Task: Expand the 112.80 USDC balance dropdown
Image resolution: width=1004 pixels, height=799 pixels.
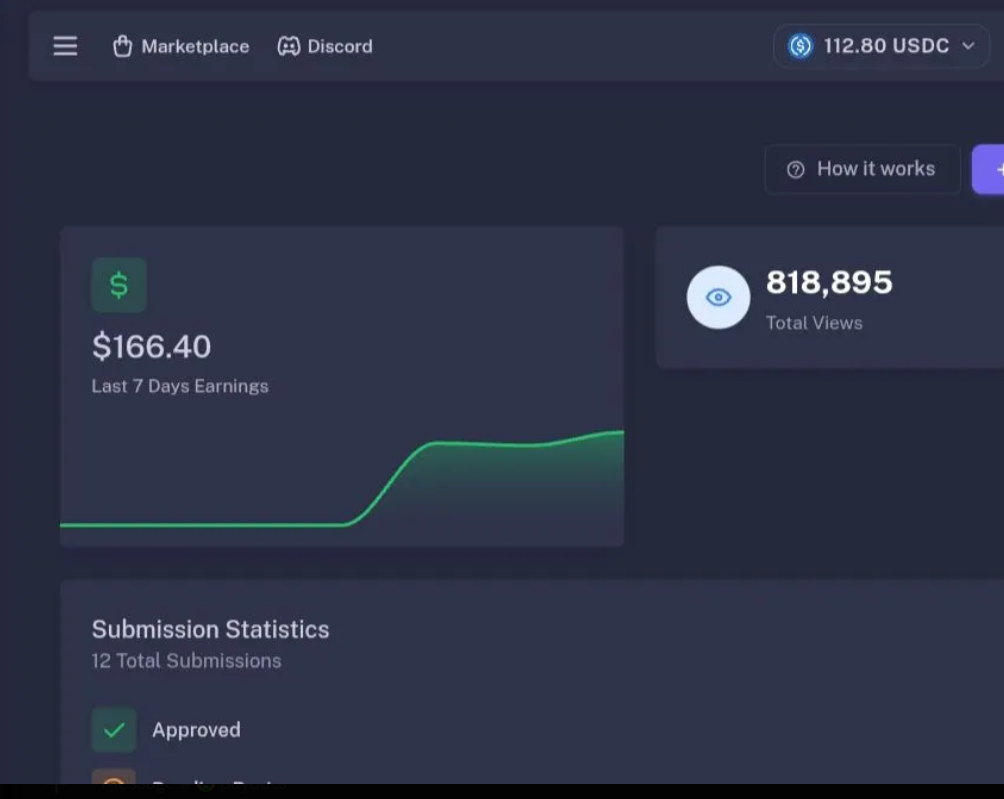Action: 880,46
